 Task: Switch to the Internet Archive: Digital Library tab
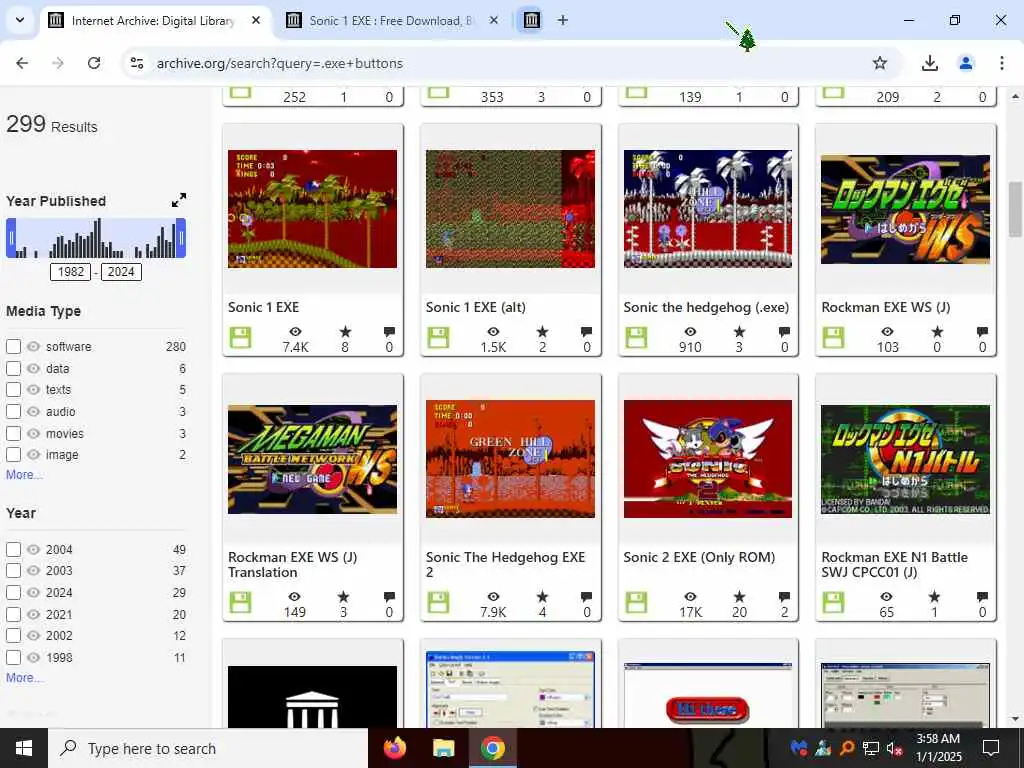click(x=153, y=20)
